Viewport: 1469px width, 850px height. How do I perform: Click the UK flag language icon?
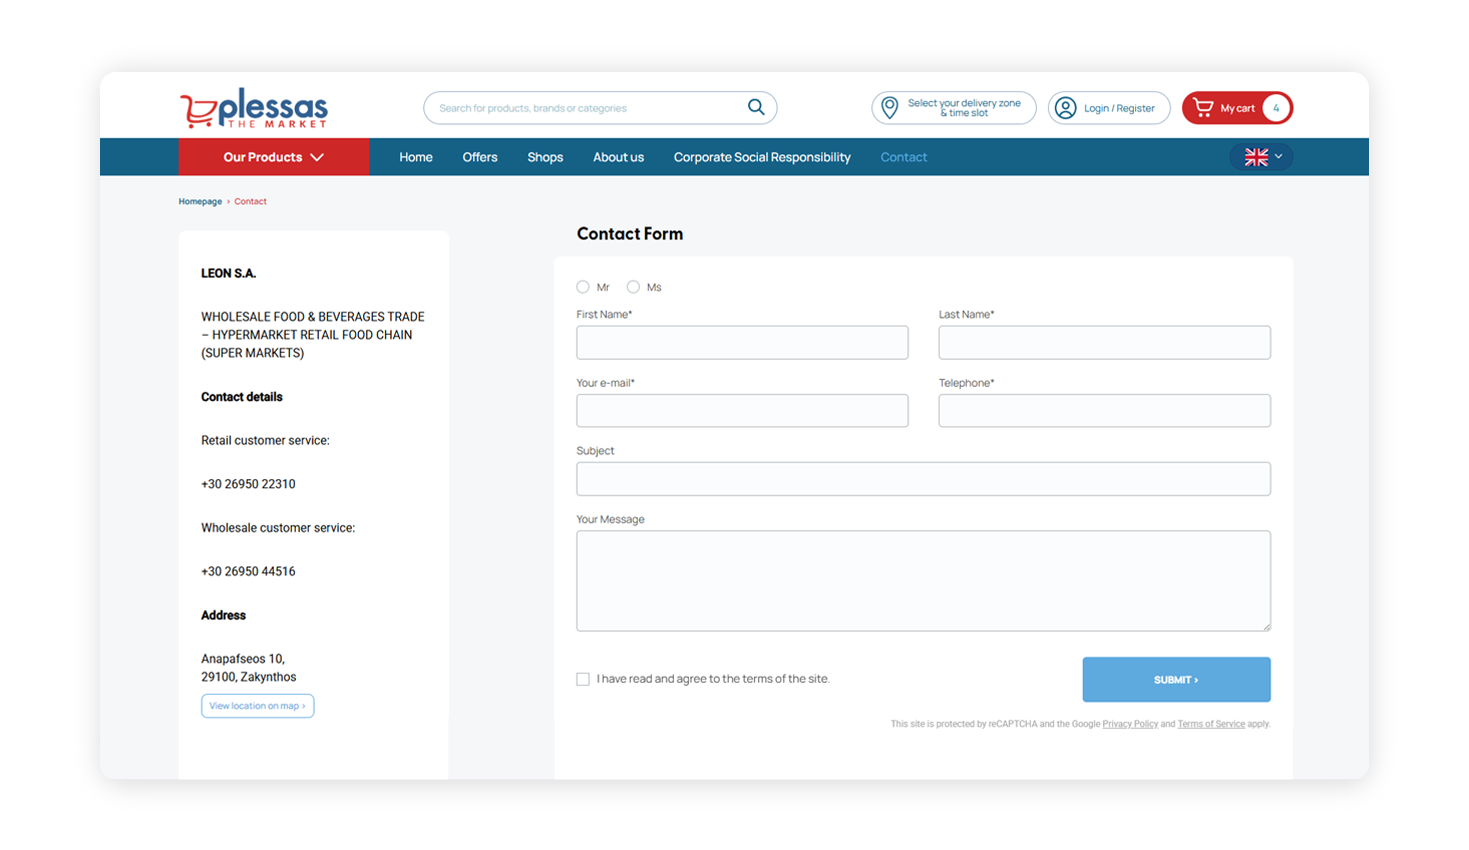point(1254,156)
